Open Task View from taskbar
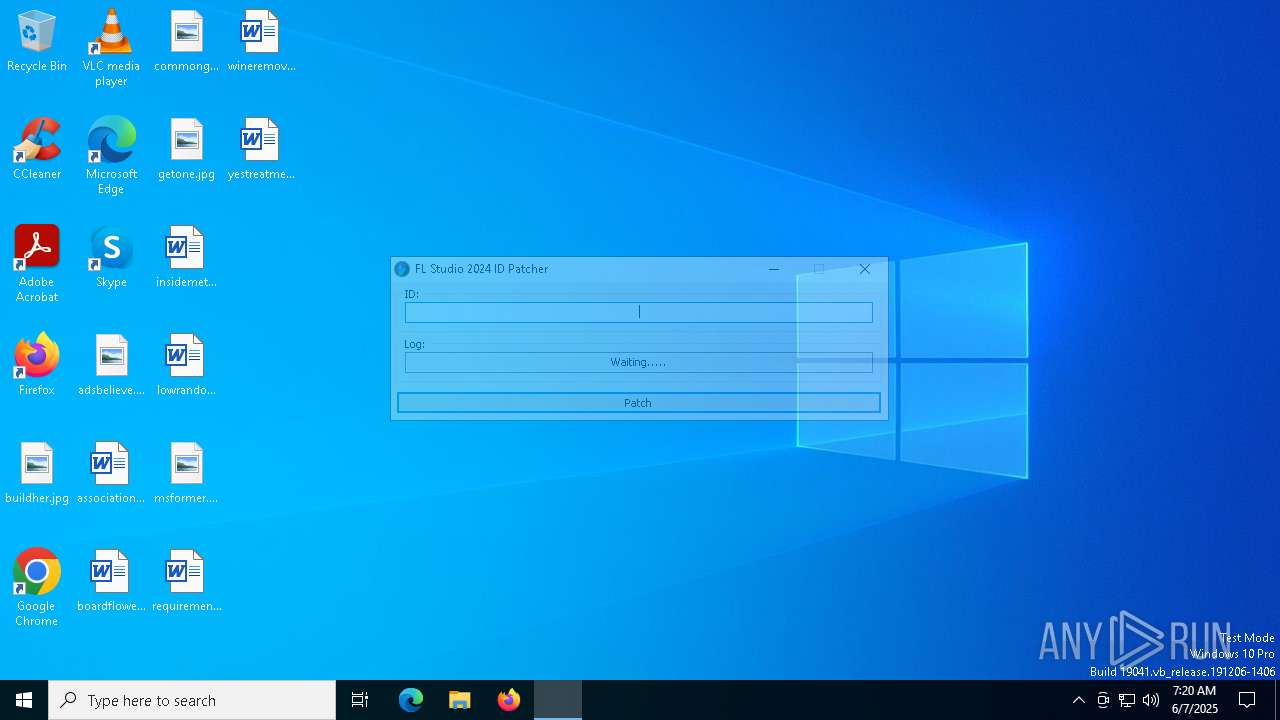1280x720 pixels. pos(360,700)
